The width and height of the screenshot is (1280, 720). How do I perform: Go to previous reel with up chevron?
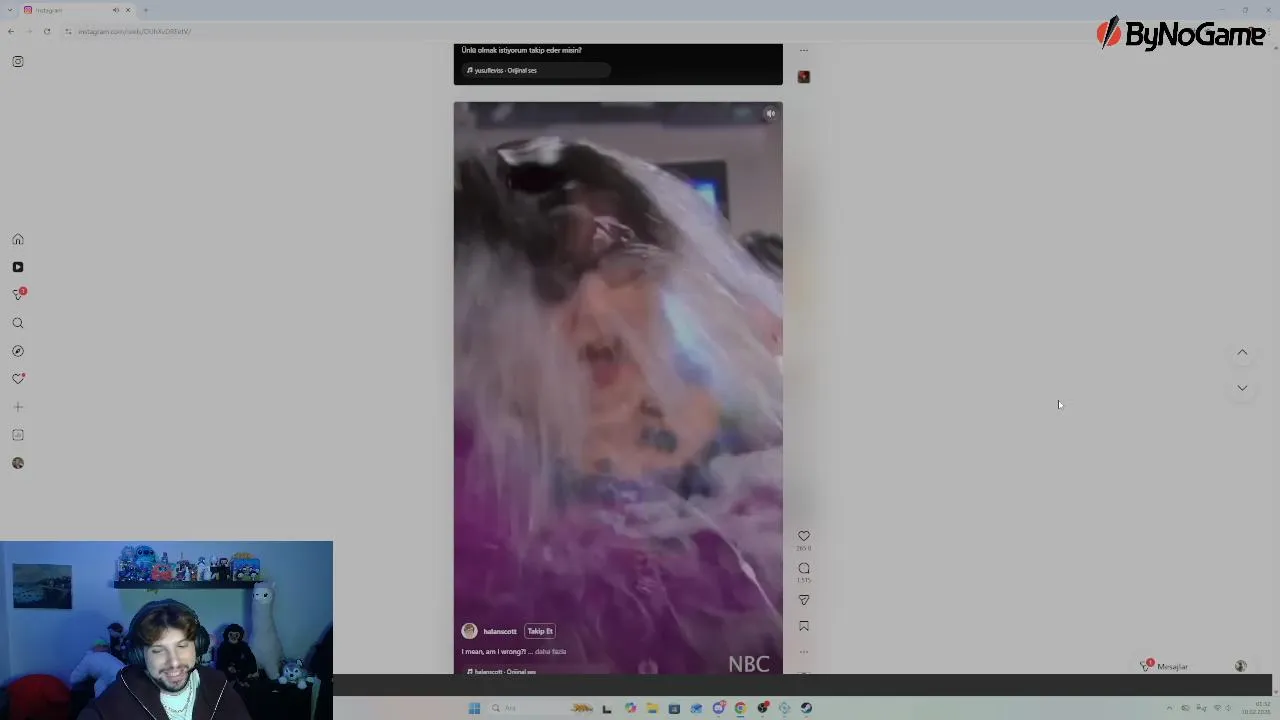(x=1242, y=352)
